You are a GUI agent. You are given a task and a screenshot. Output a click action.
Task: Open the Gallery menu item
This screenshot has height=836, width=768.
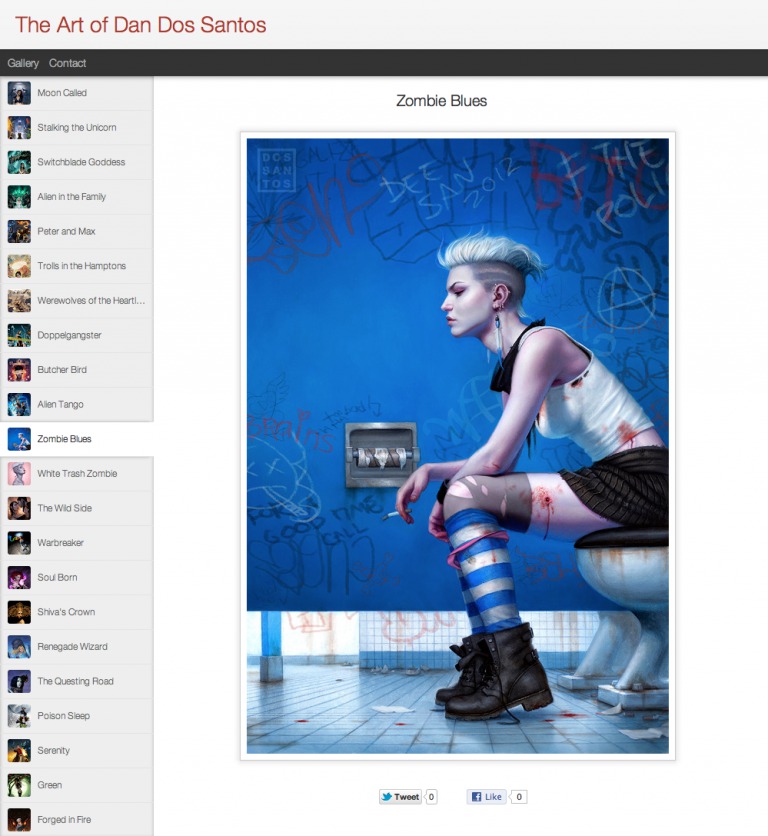(23, 63)
